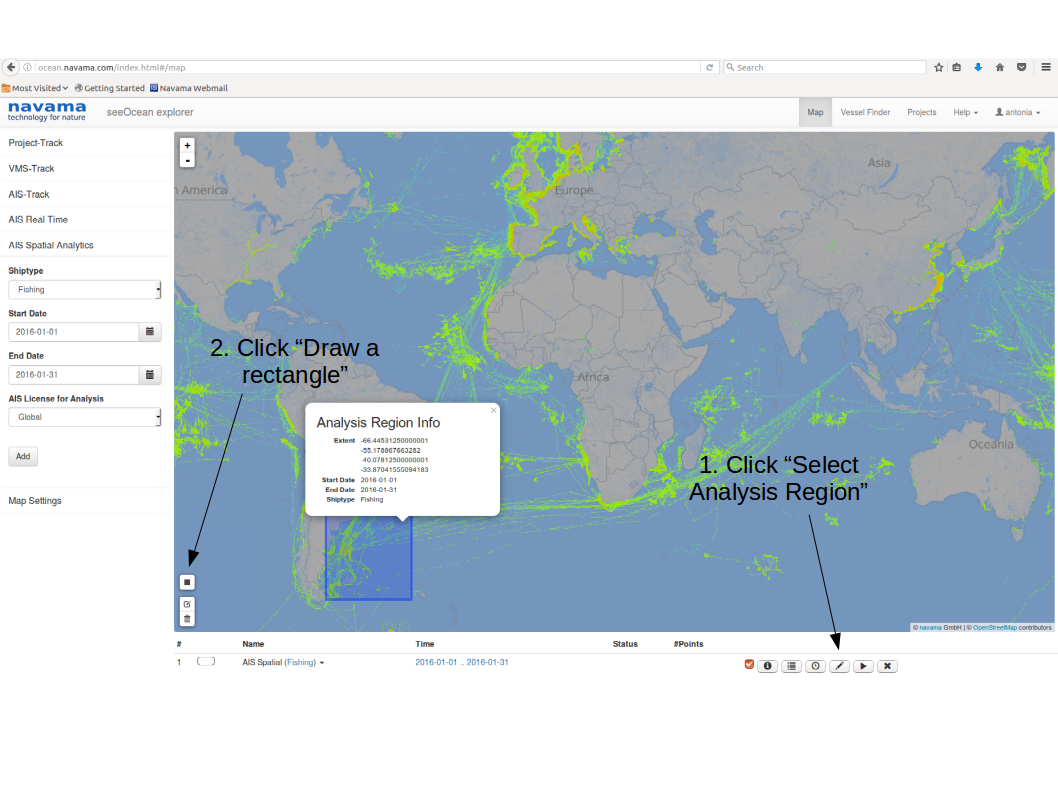
Task: Expand the AIS License for Analysis dropdown
Action: pos(84,417)
